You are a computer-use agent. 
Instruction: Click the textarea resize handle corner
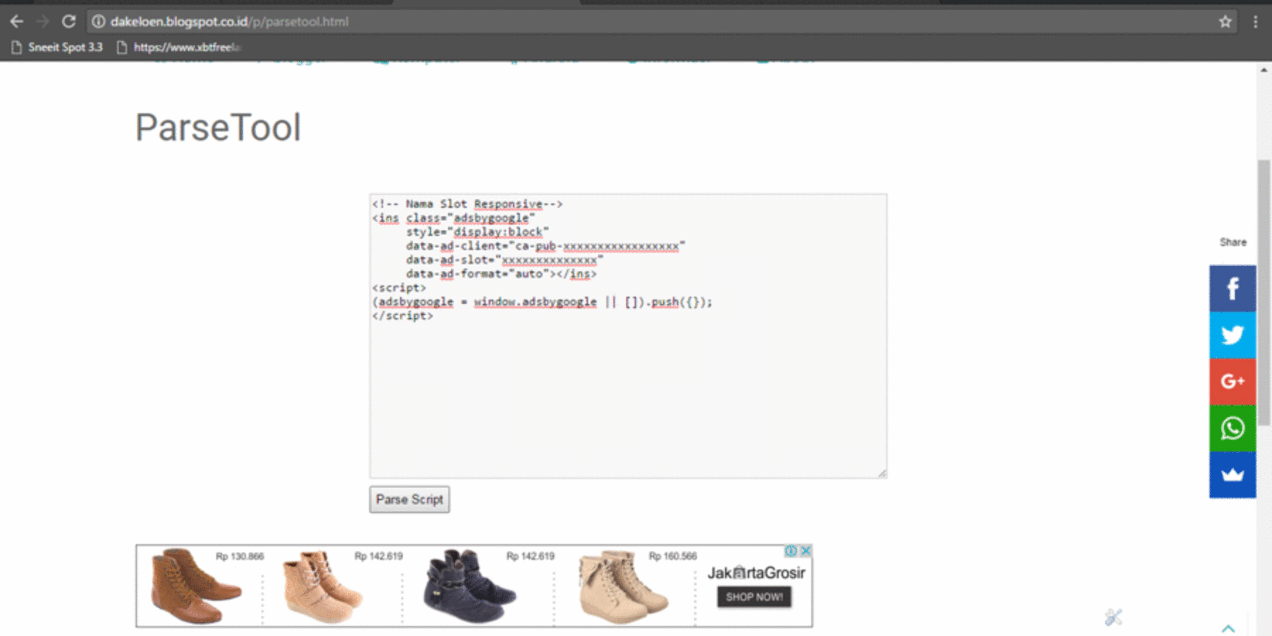(x=882, y=473)
